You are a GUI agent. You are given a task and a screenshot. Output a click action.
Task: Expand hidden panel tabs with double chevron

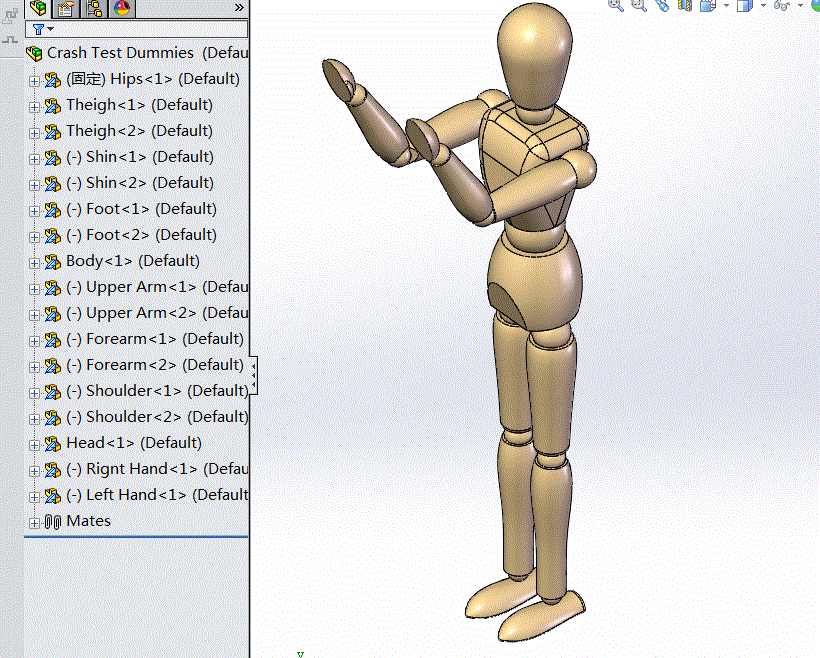coord(239,8)
